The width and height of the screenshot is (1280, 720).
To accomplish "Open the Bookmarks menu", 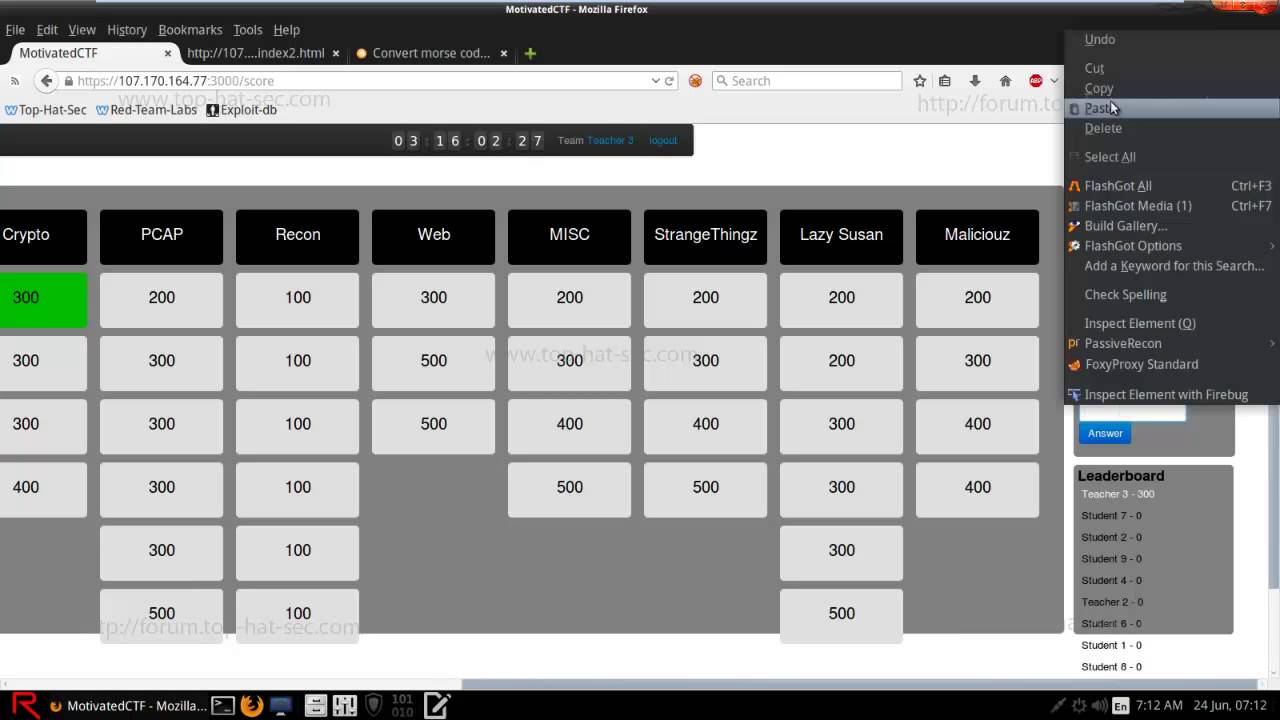I will tap(190, 30).
